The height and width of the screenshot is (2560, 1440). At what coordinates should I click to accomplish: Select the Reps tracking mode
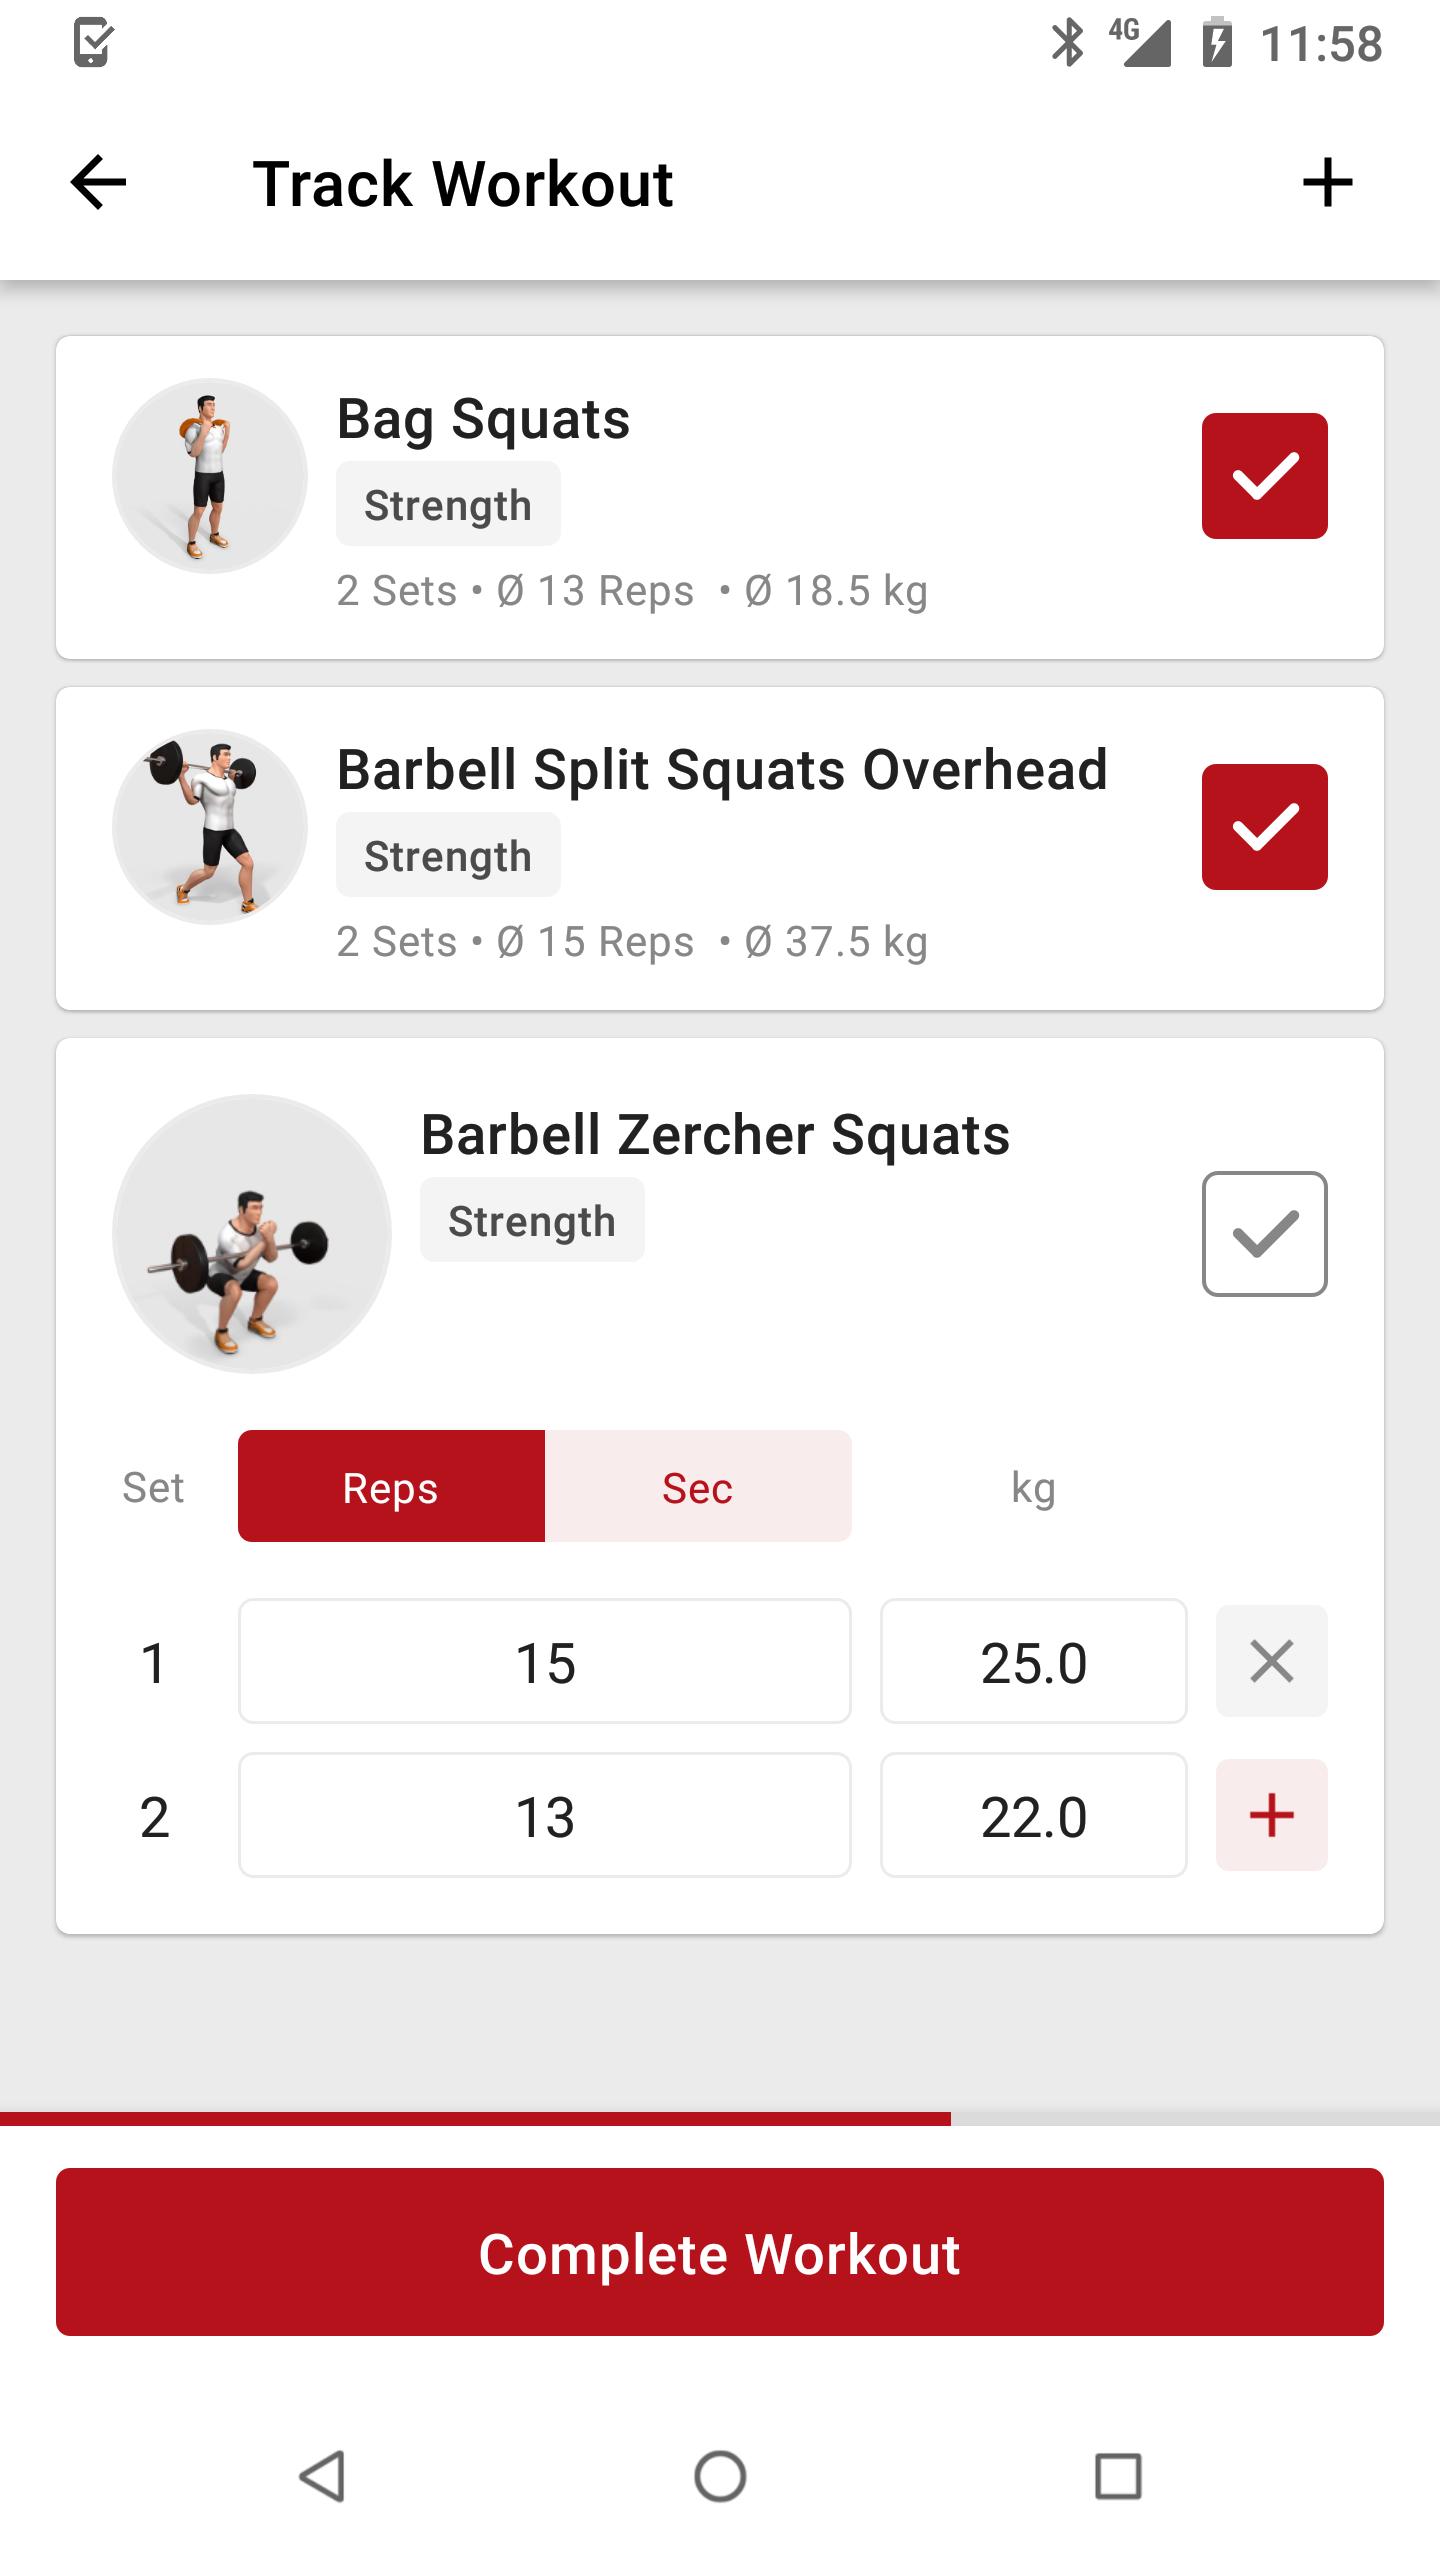click(390, 1487)
